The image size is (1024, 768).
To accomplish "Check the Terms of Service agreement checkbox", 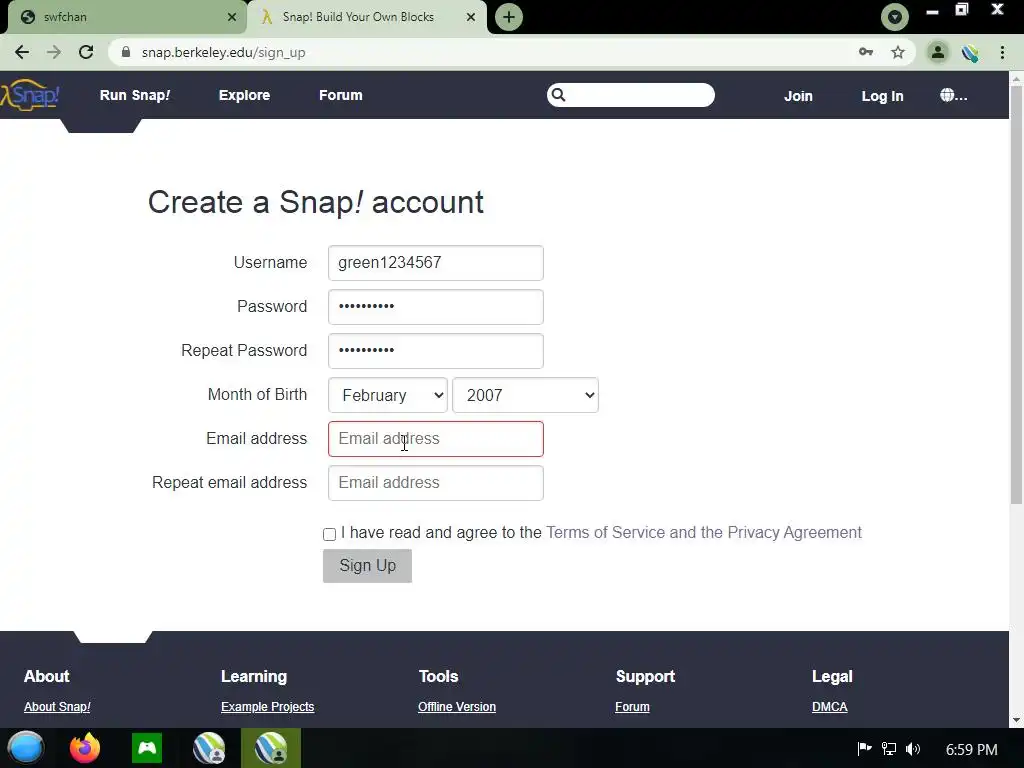I will 329,534.
